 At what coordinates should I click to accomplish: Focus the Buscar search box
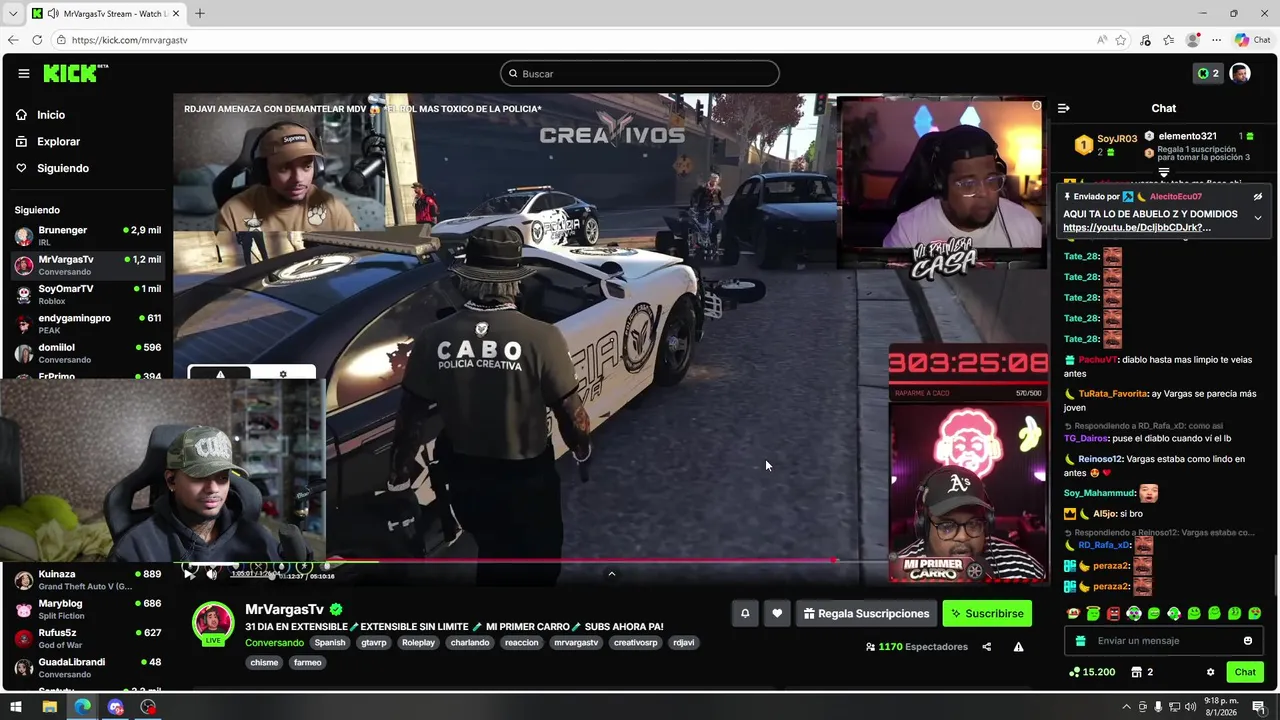[640, 73]
